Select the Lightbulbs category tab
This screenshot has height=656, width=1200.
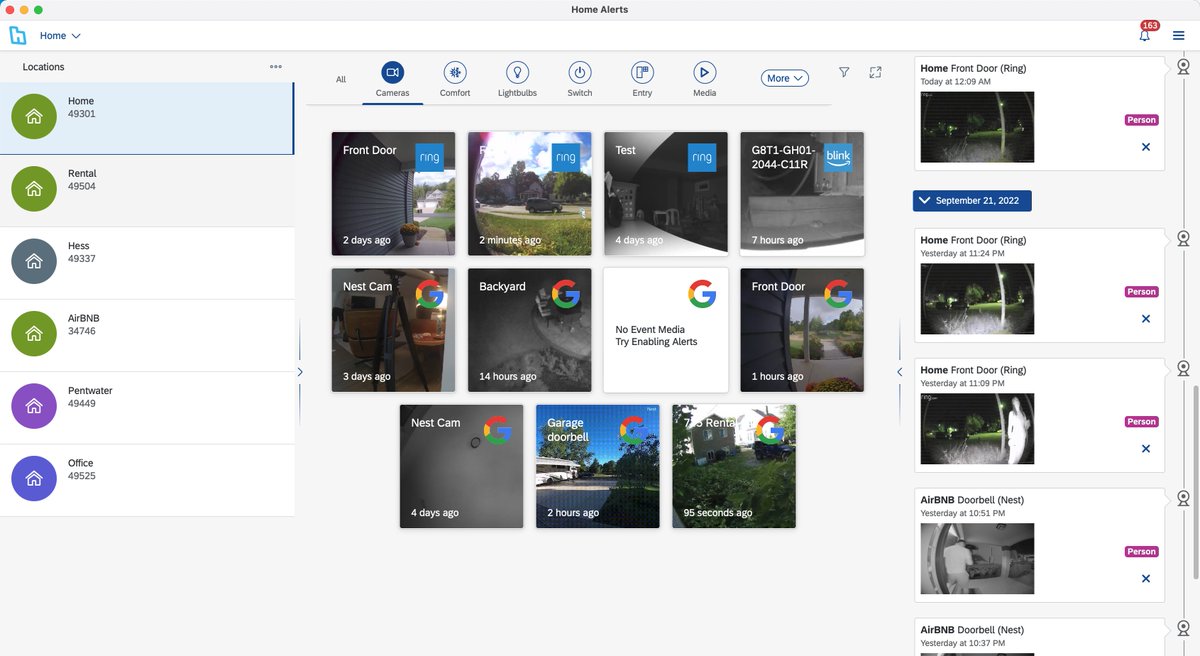coord(517,79)
